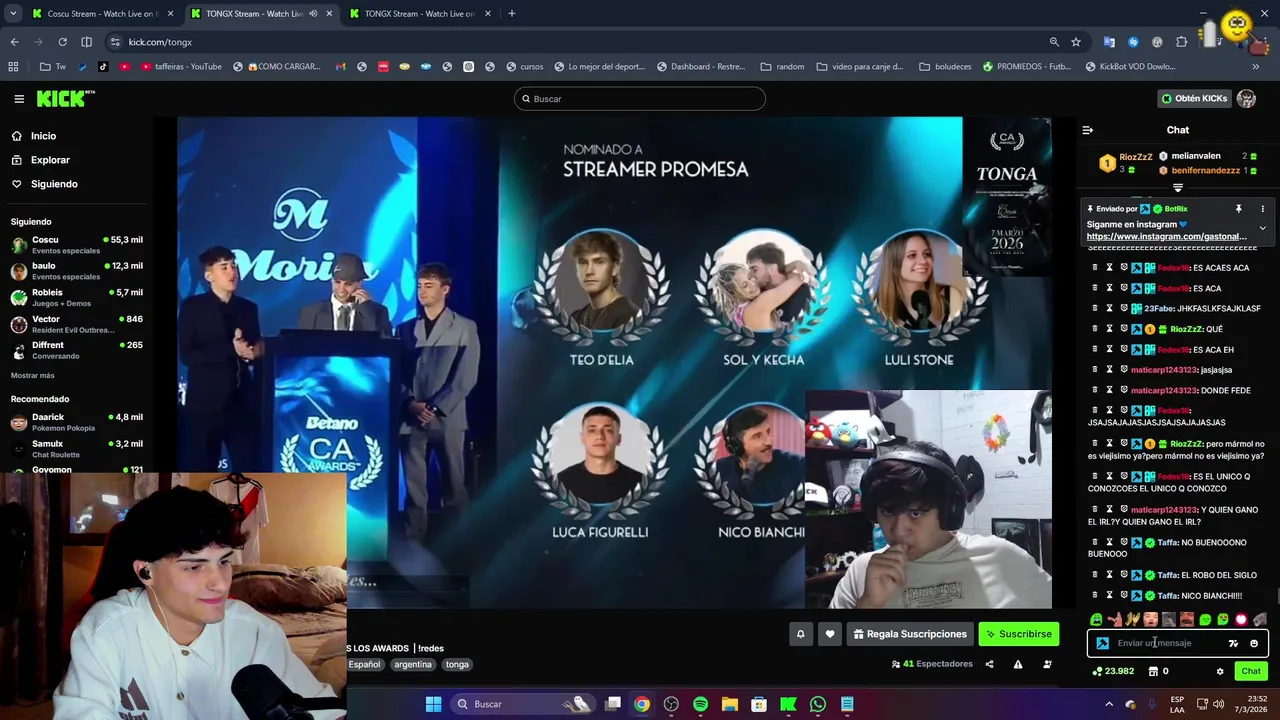Click the Windows Start button

pyautogui.click(x=433, y=704)
